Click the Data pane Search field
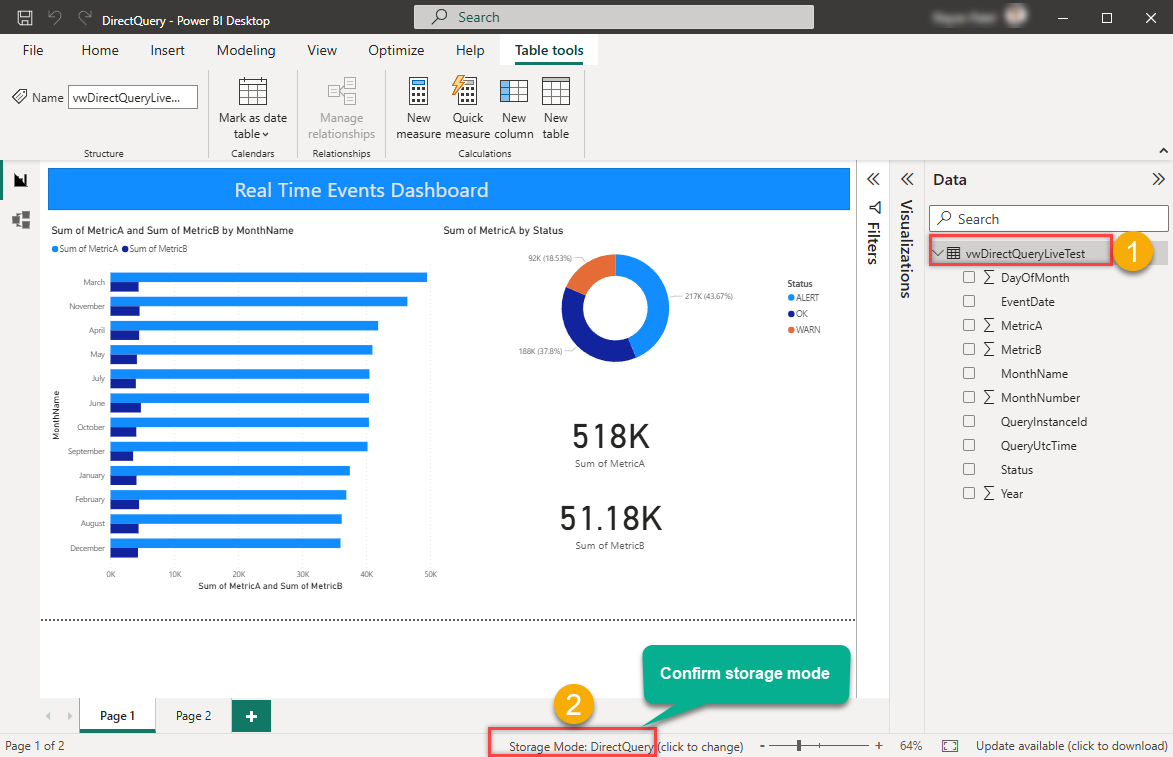The height and width of the screenshot is (757, 1173). 1048,219
